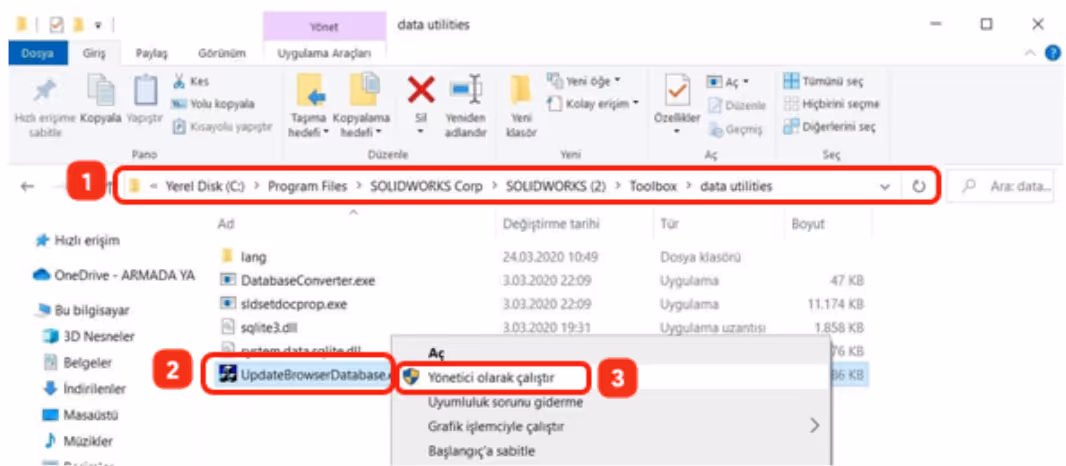Click SOLIDWORKS (2) in the address path
This screenshot has height=466, width=1066.
click(x=555, y=186)
